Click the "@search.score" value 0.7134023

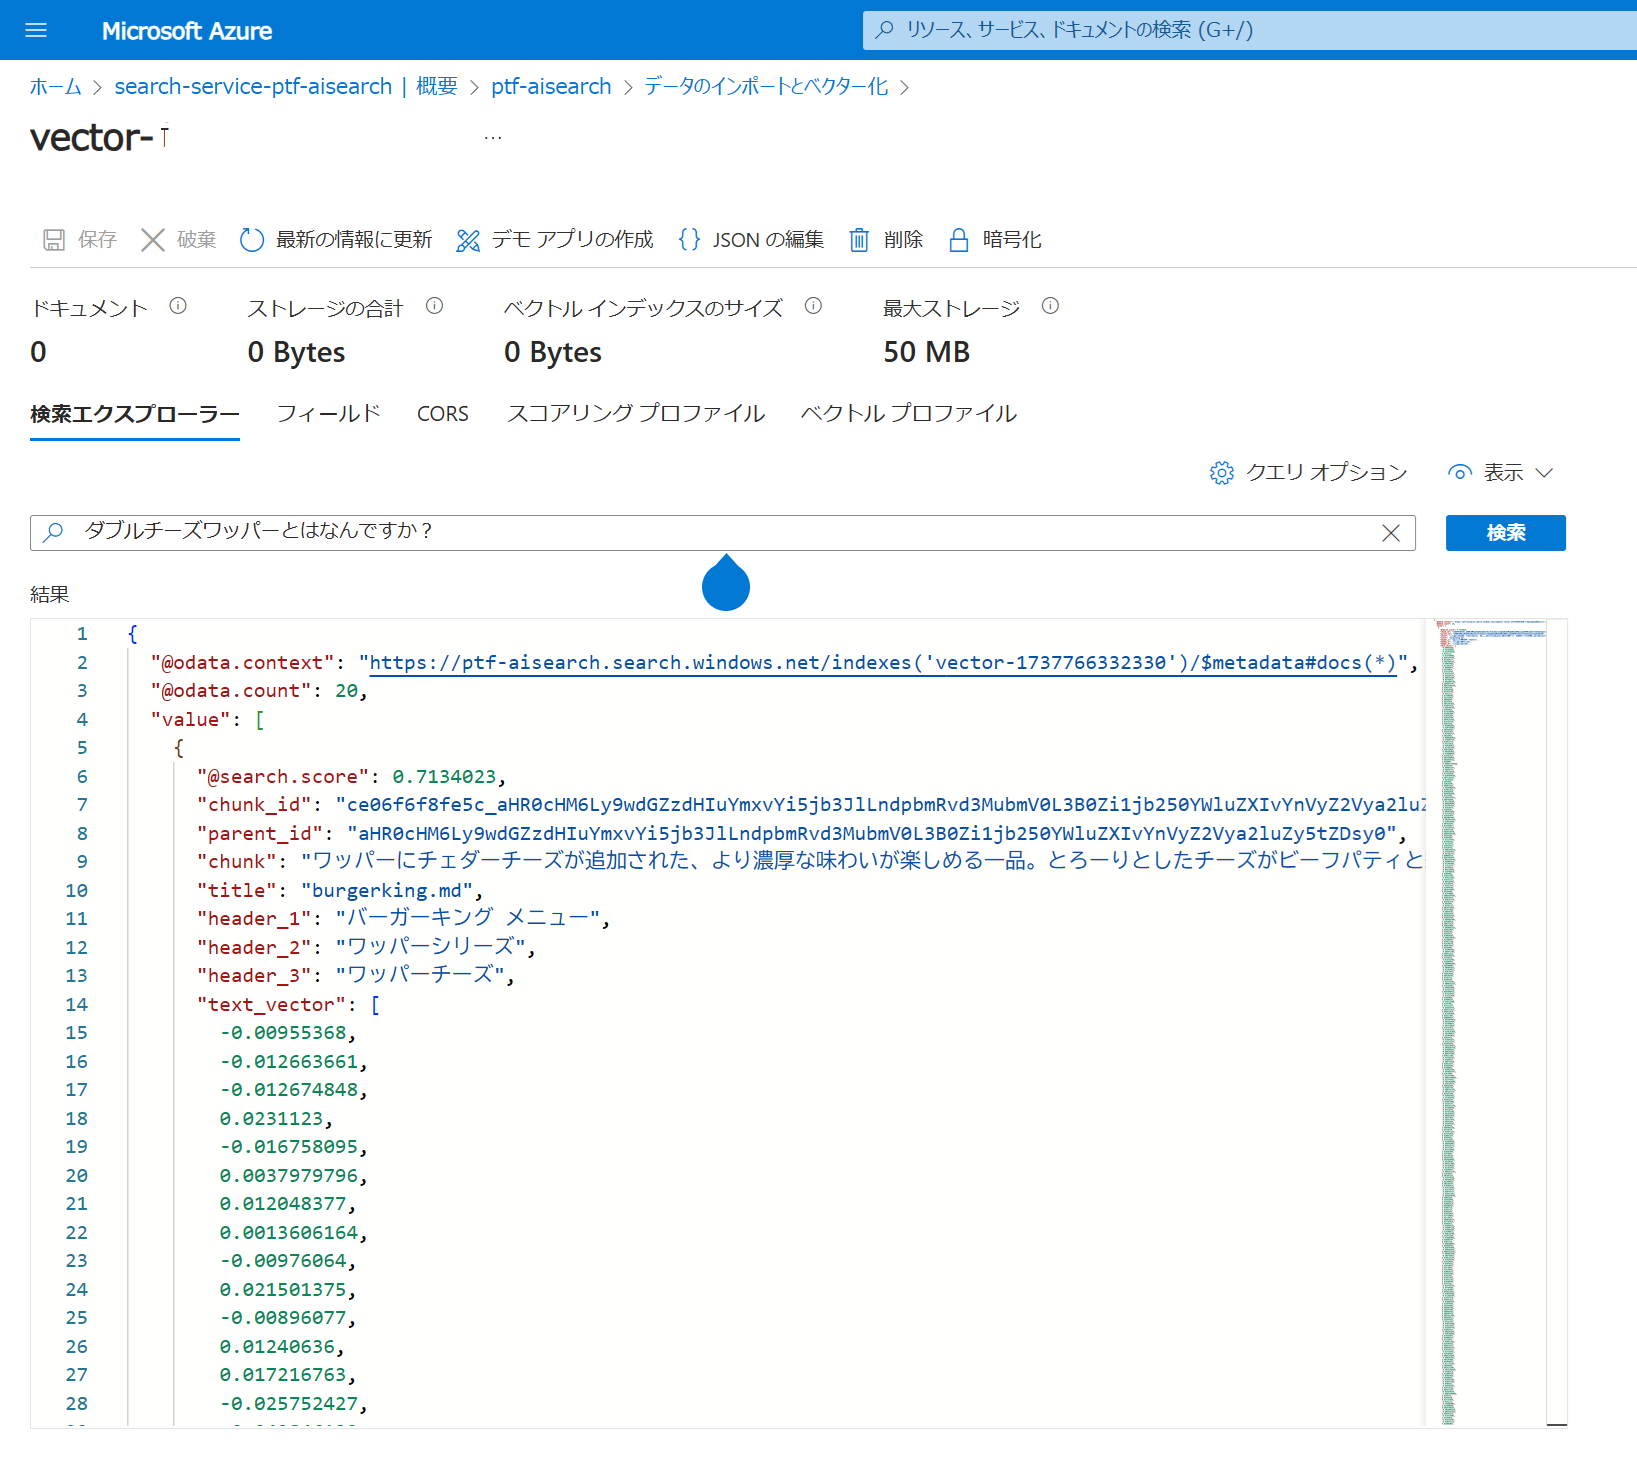(x=444, y=777)
